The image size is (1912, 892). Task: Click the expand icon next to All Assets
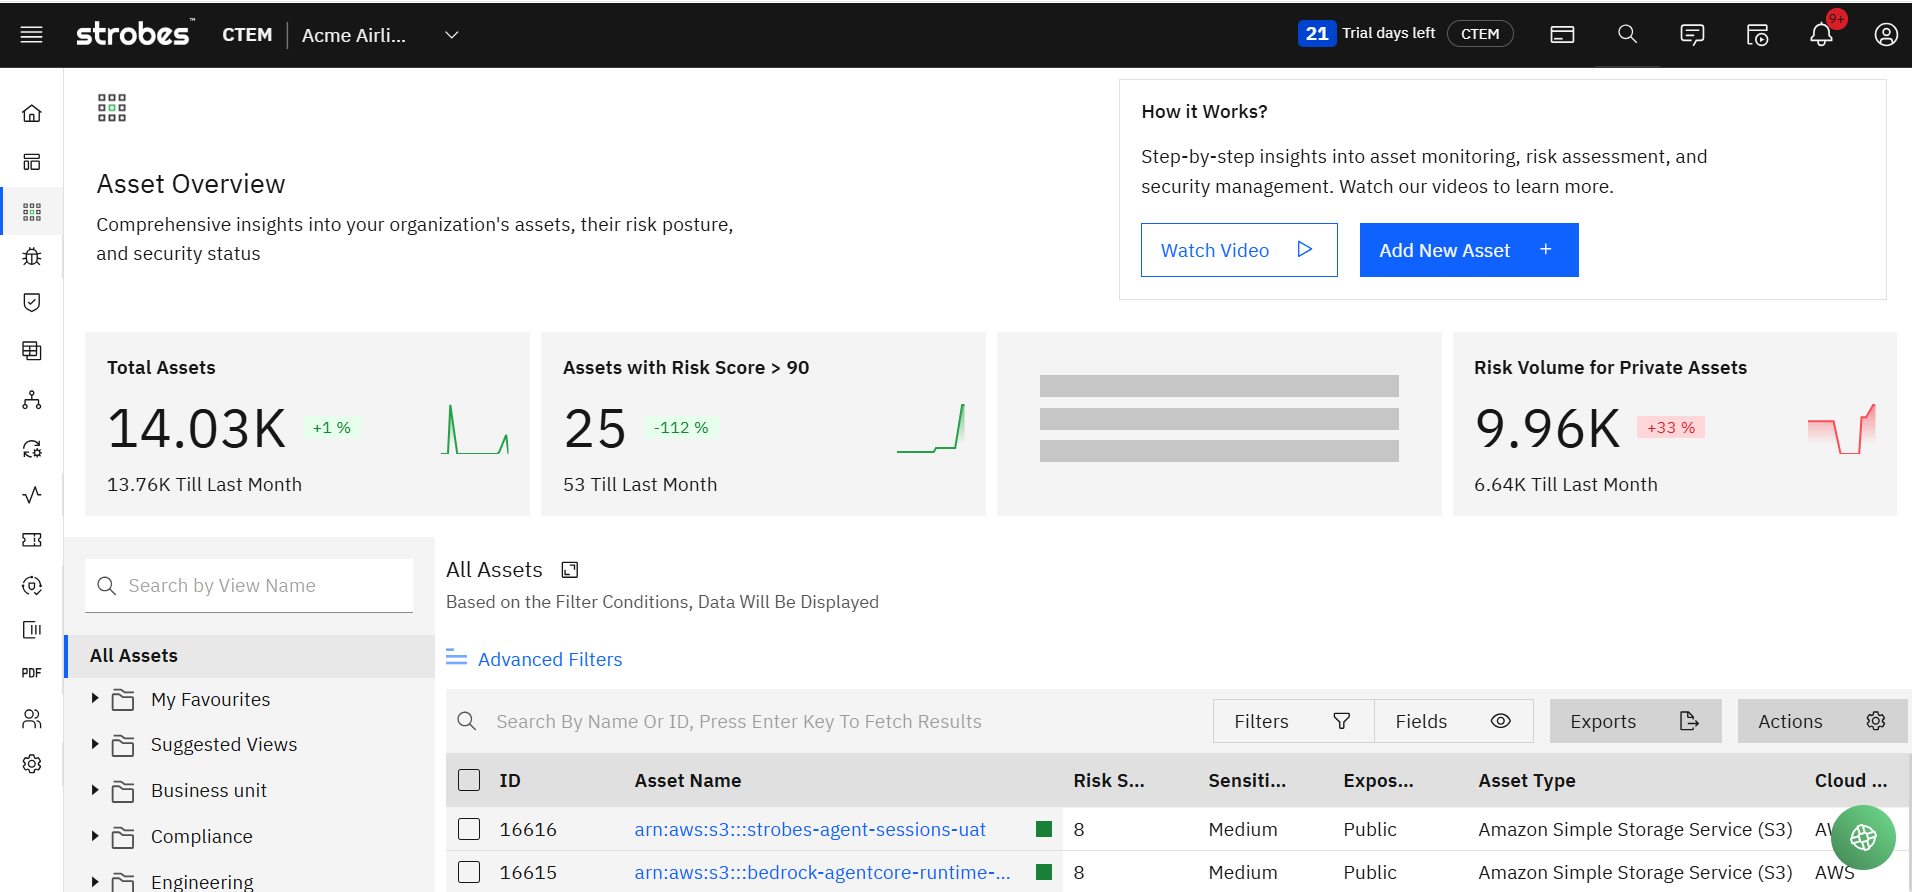point(570,570)
